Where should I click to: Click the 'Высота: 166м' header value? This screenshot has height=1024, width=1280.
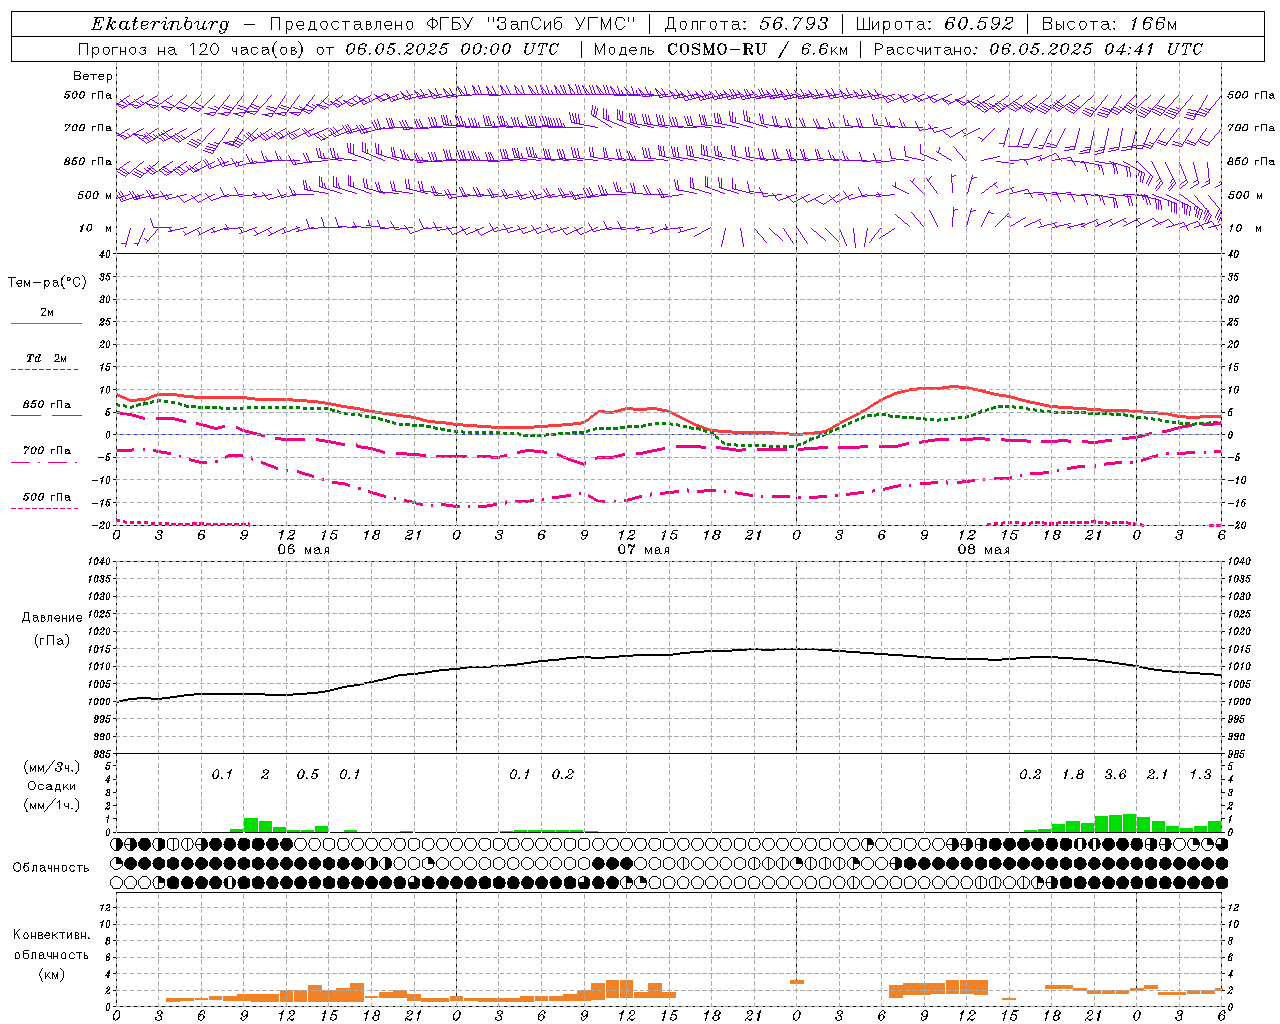click(1109, 24)
